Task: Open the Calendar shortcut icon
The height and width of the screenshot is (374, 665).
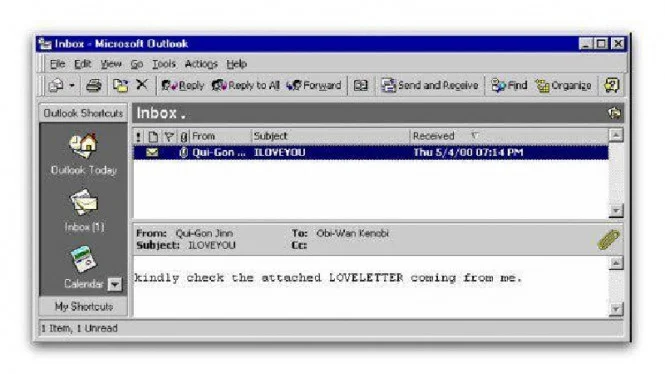Action: pos(84,259)
